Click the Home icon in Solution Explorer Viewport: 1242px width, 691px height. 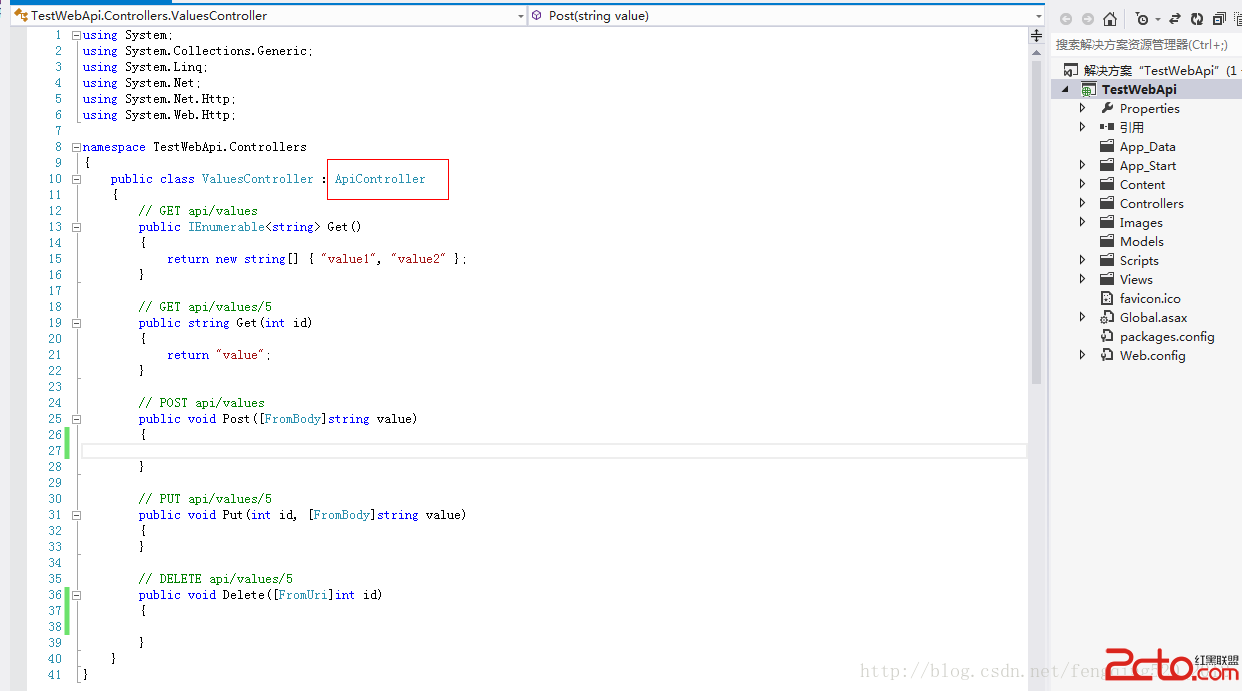pos(1110,19)
